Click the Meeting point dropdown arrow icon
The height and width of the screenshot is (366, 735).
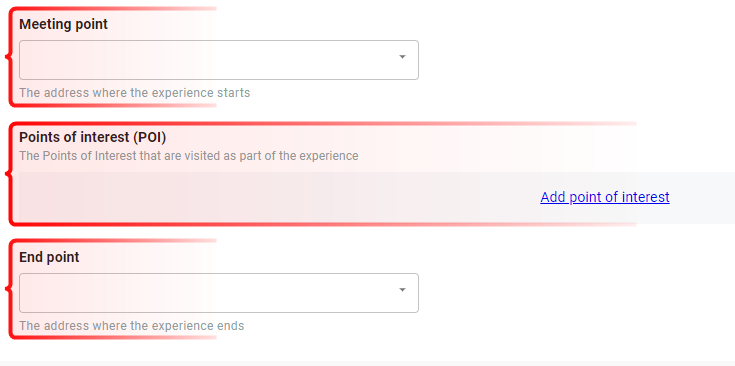[402, 57]
